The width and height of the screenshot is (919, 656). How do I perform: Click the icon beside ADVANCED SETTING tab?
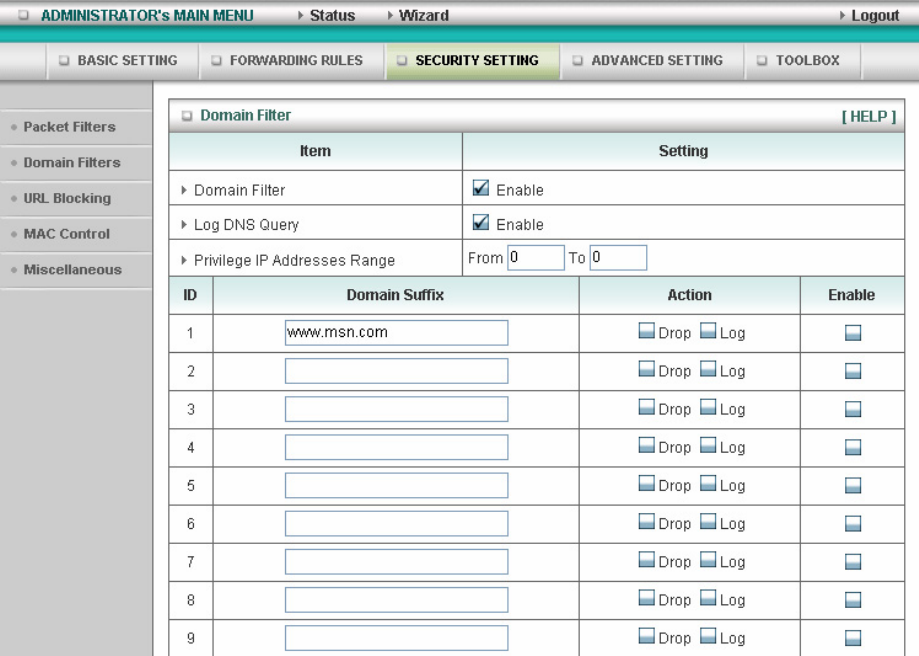pyautogui.click(x=578, y=60)
